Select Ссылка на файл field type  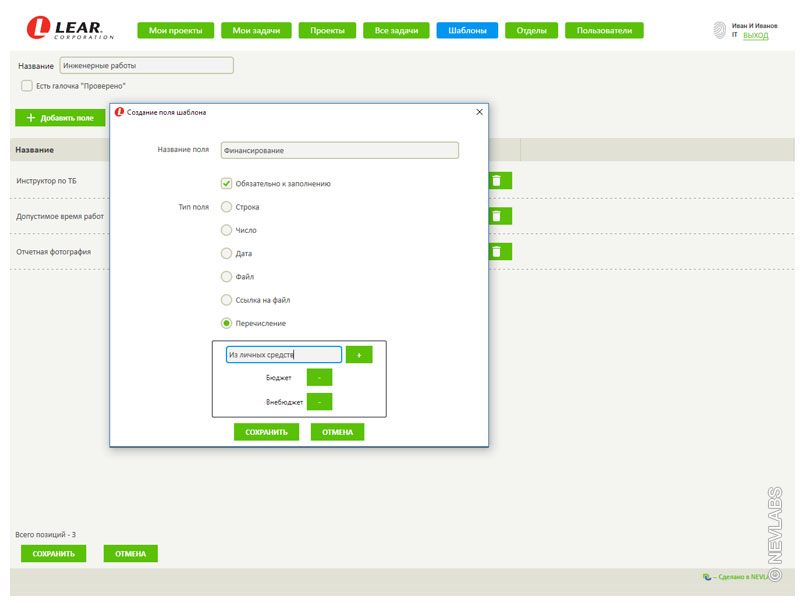coord(226,300)
